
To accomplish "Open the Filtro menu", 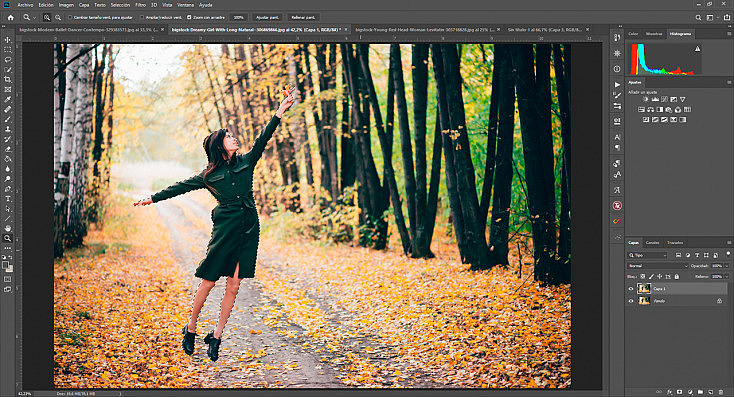I will 140,5.
